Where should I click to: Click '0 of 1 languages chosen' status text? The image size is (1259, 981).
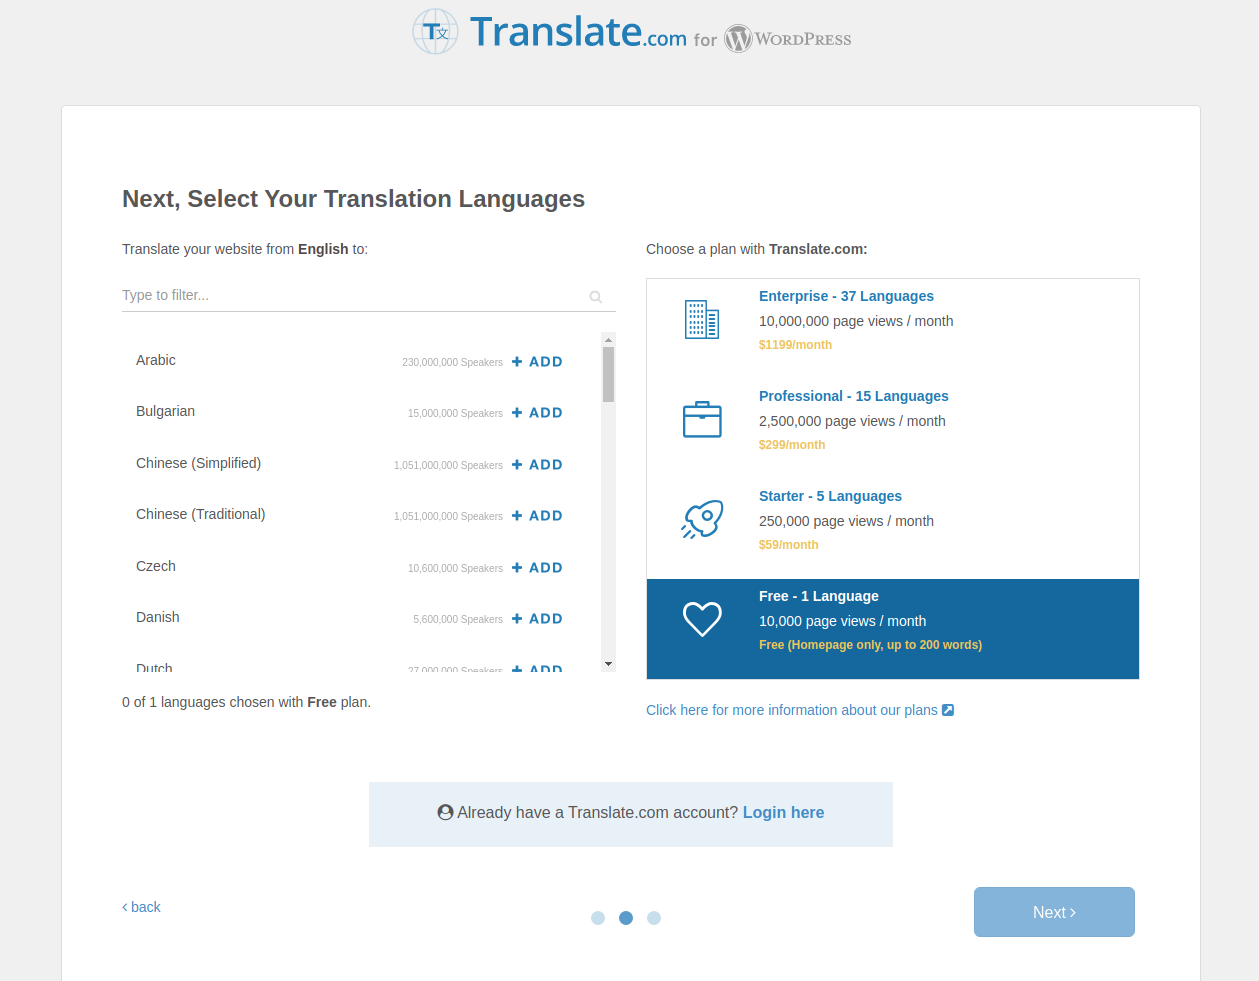pos(246,702)
